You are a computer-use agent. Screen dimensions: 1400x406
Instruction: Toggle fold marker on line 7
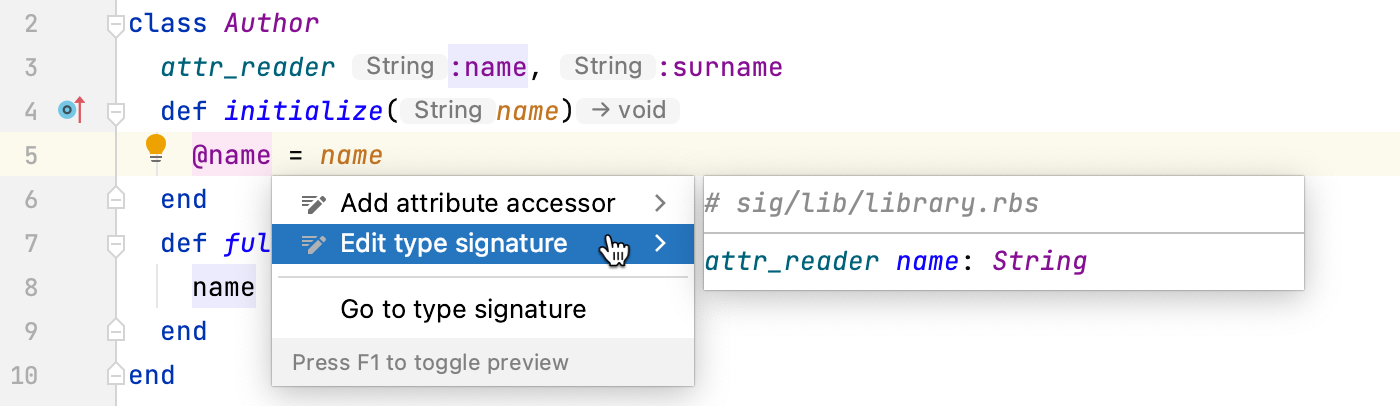coord(116,243)
